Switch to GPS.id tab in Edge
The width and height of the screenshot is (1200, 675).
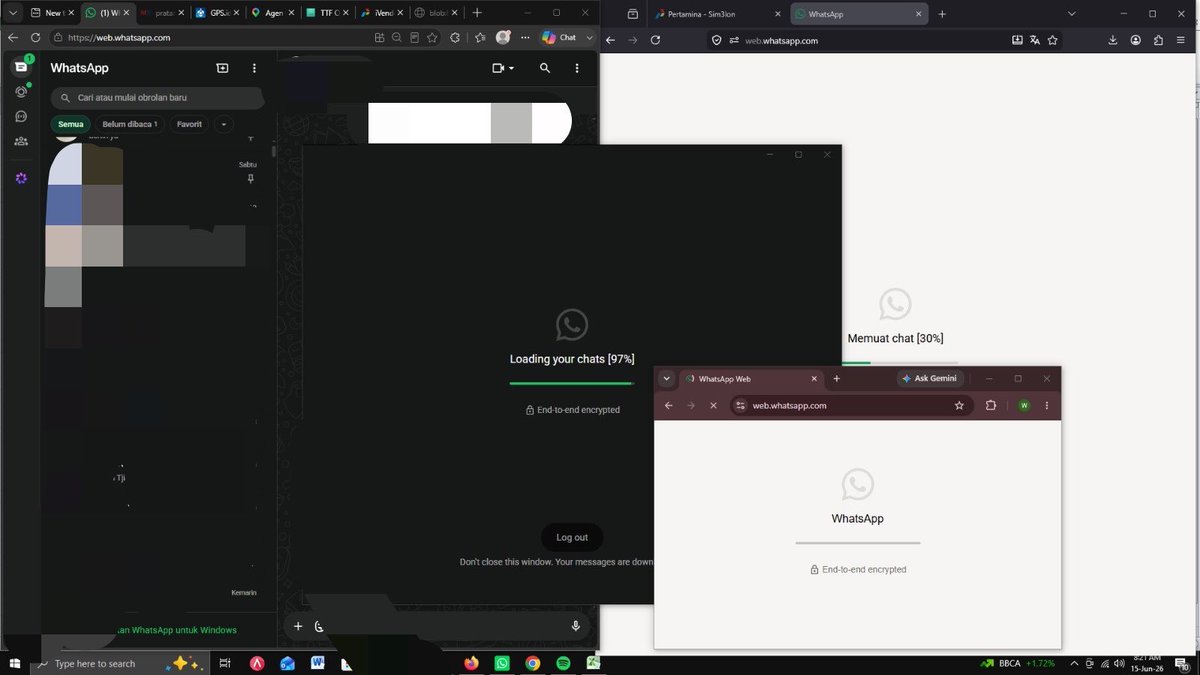(217, 13)
